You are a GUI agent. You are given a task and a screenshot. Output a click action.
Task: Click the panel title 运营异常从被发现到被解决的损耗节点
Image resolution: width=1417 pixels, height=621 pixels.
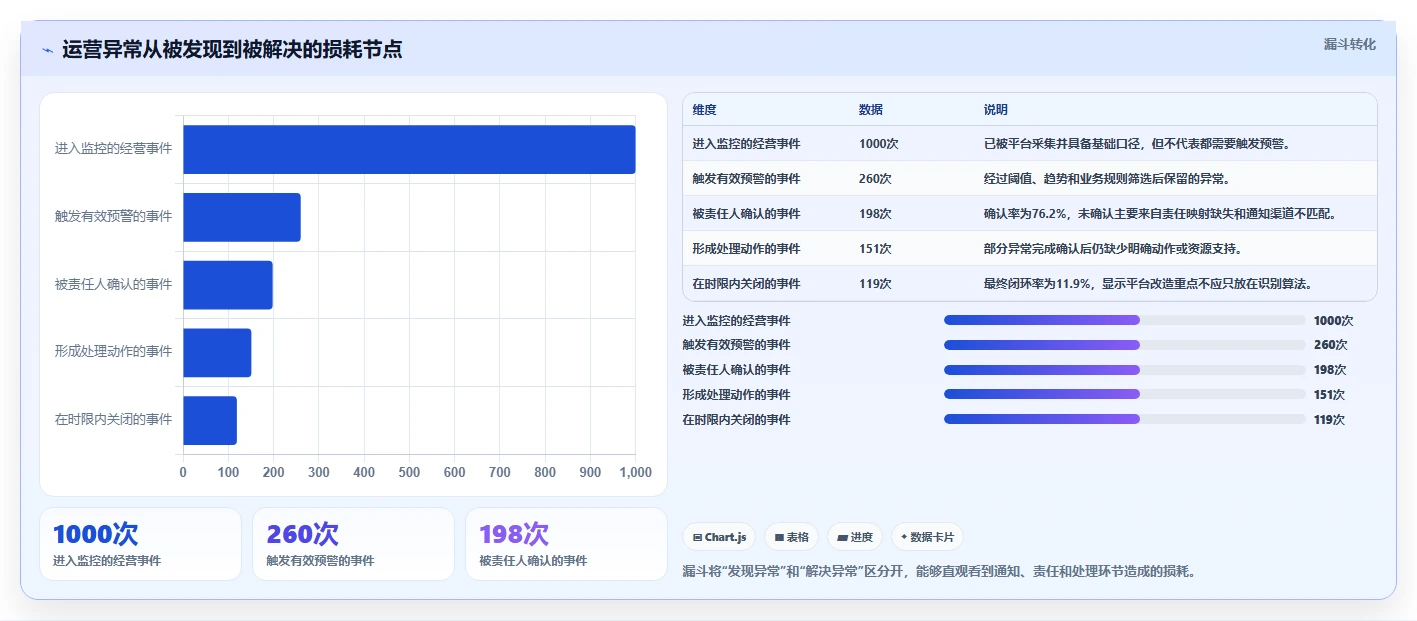(x=232, y=50)
